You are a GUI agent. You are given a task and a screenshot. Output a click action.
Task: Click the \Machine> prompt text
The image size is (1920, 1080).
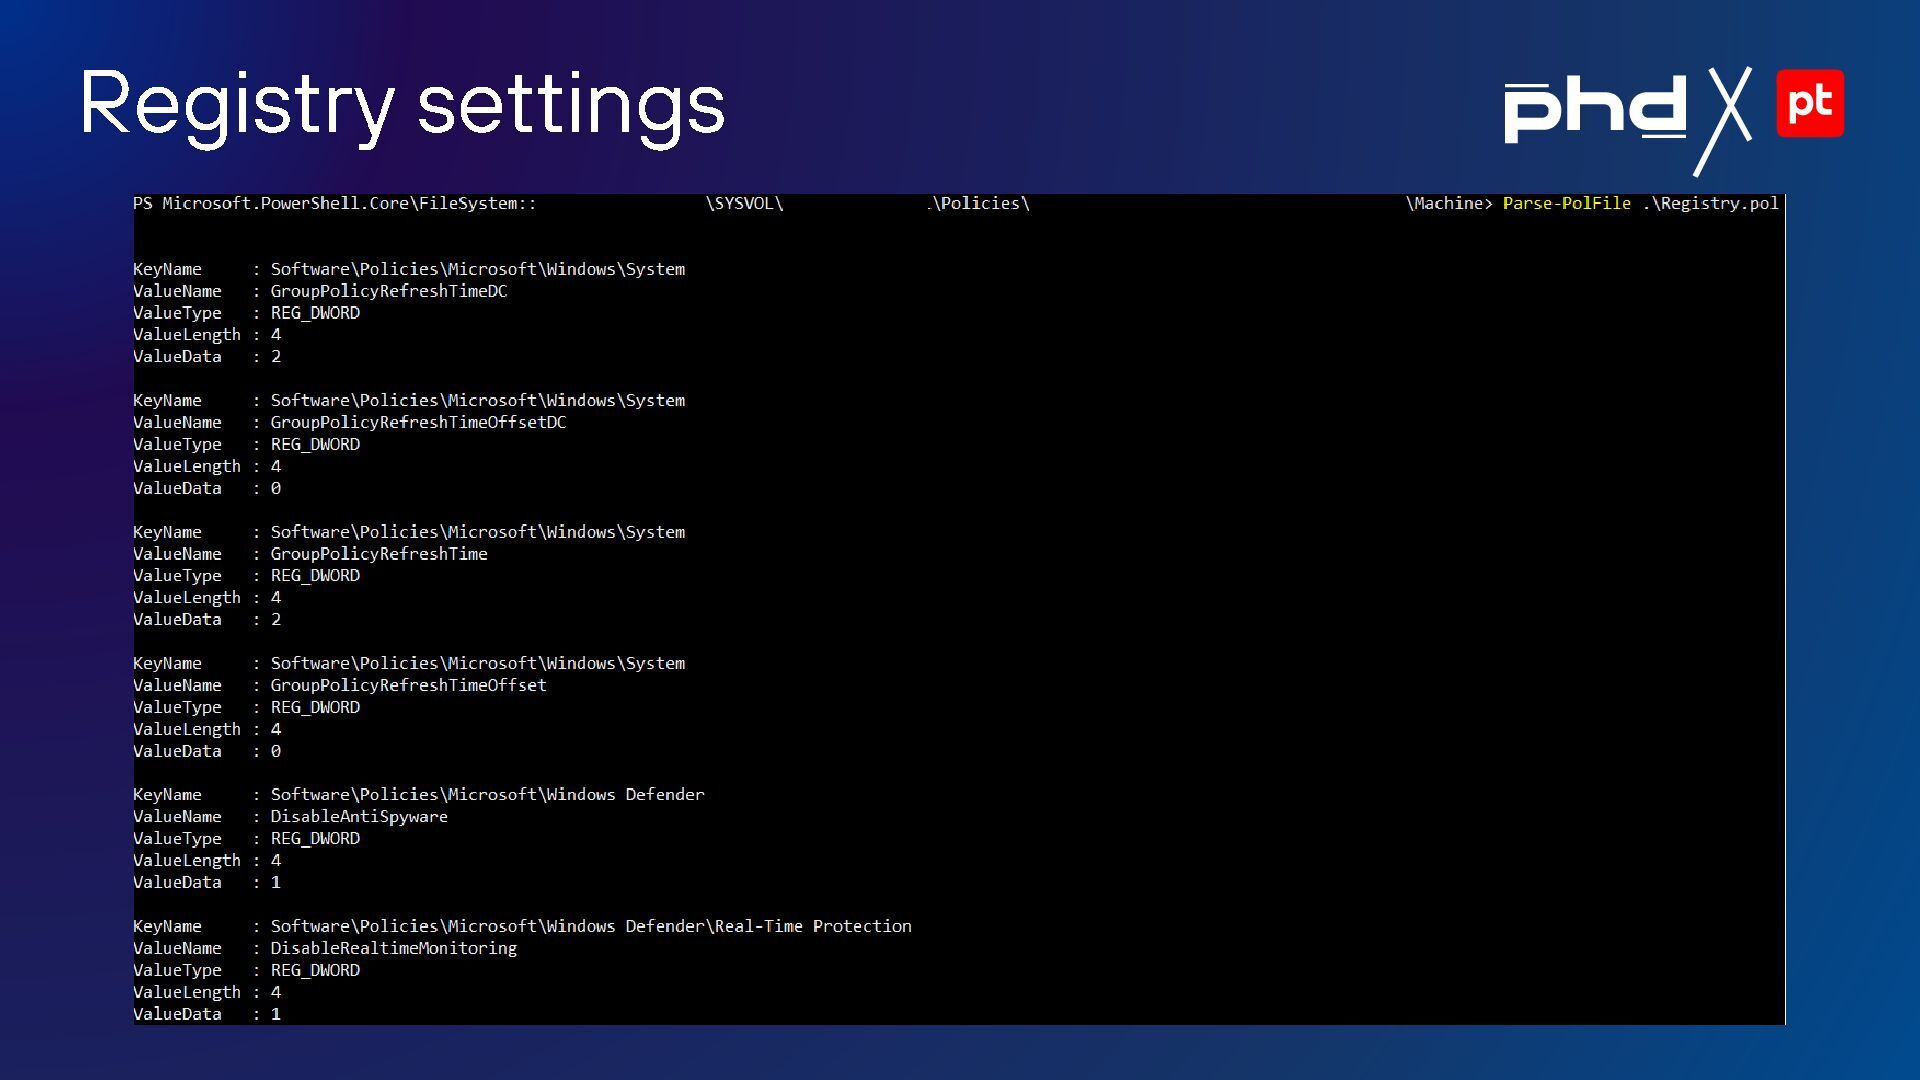click(1448, 204)
